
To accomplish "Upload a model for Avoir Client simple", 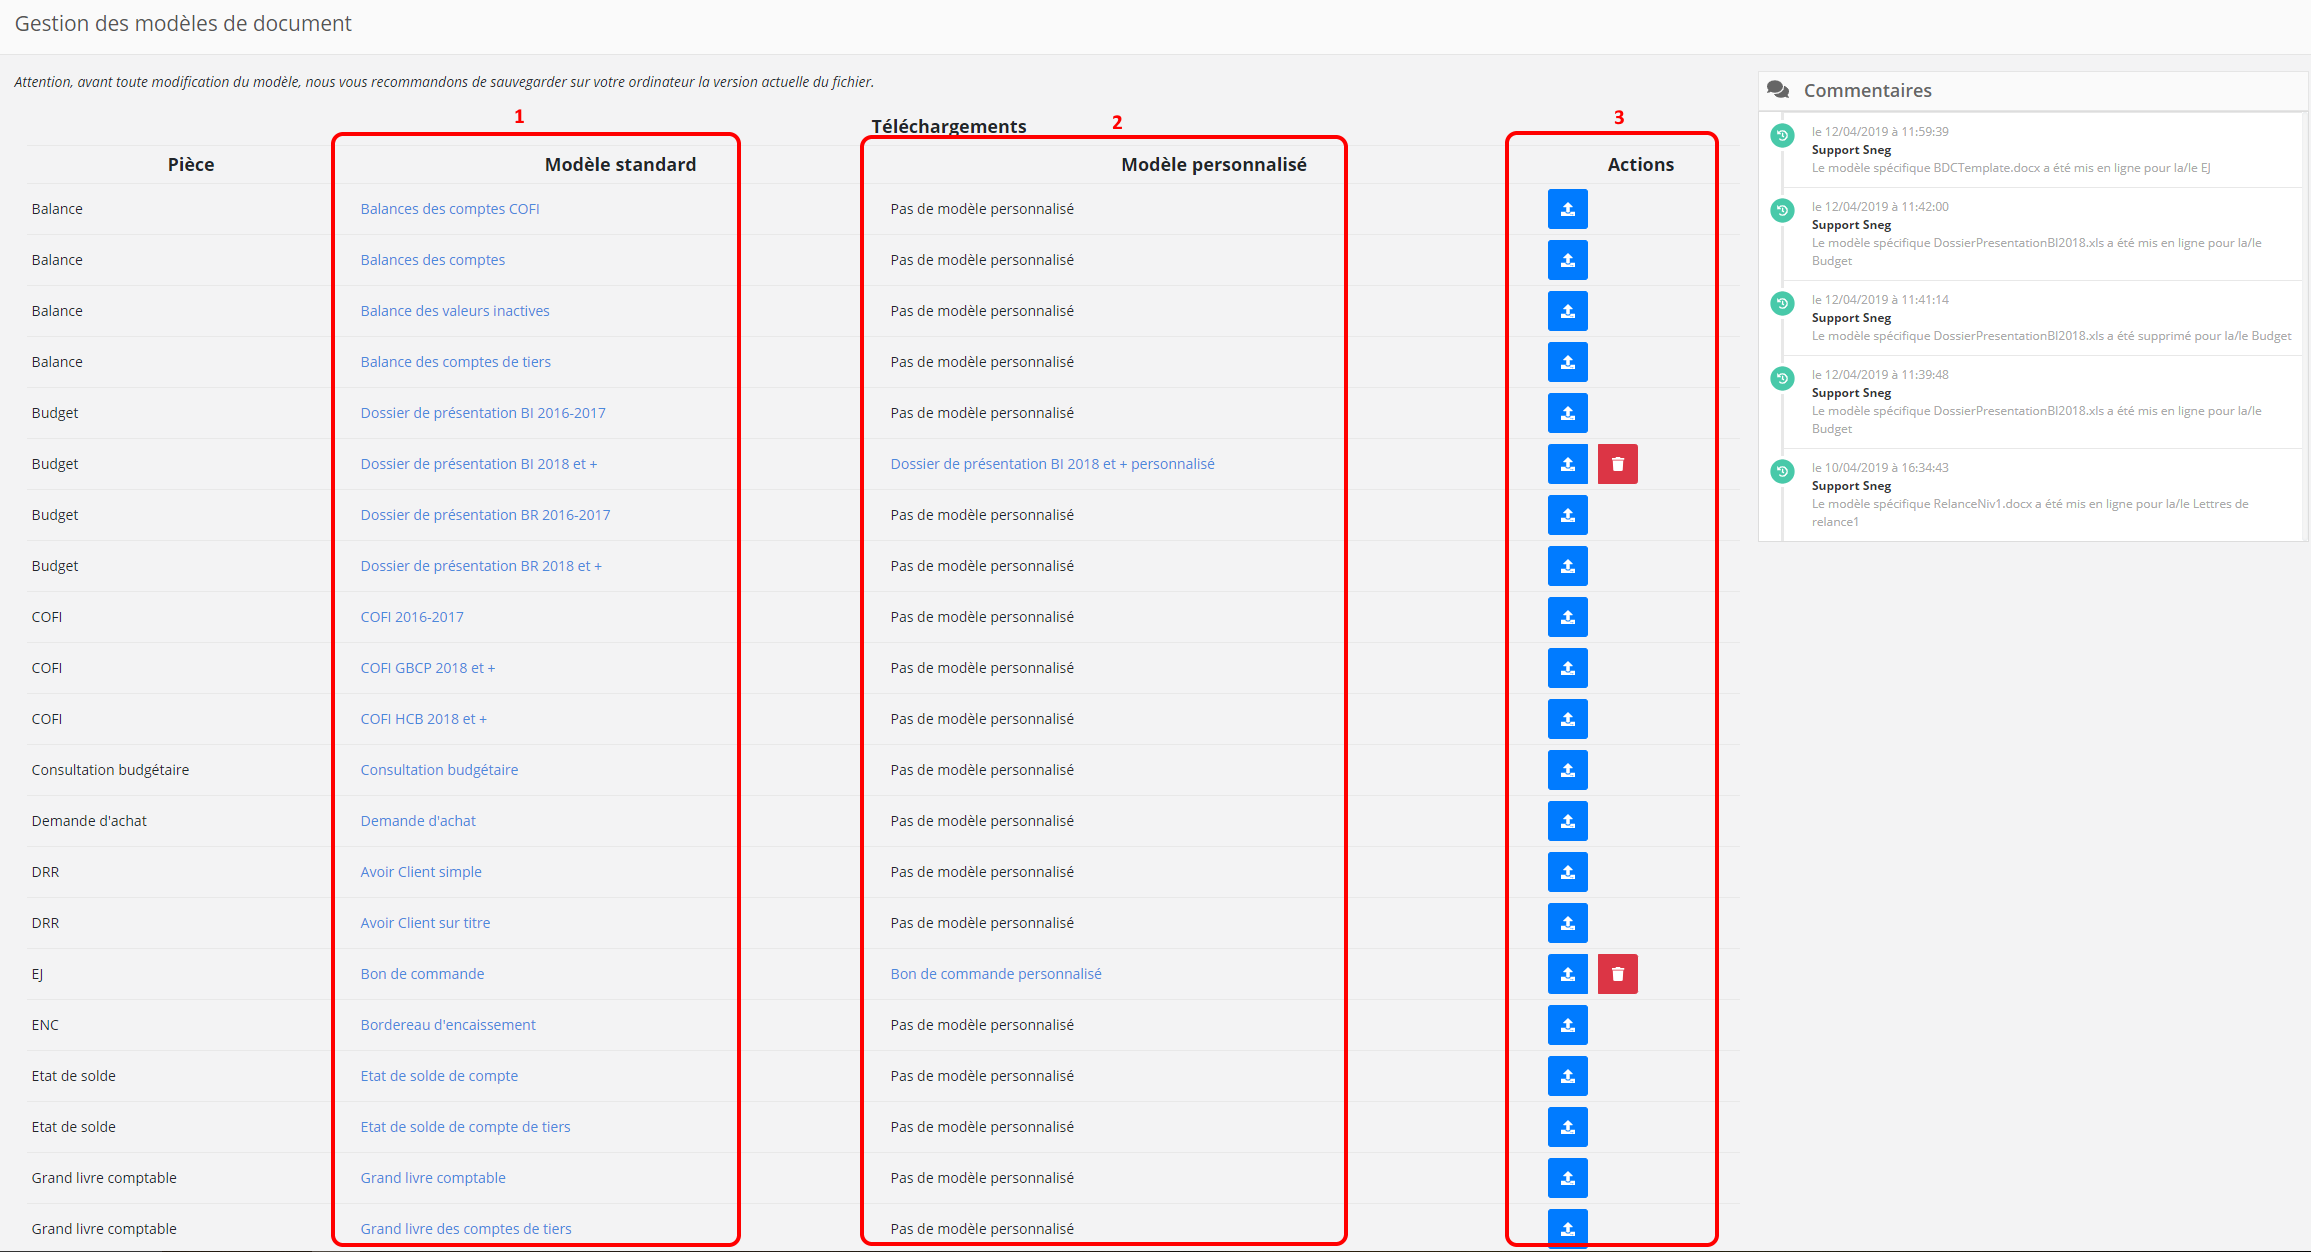I will [x=1567, y=872].
